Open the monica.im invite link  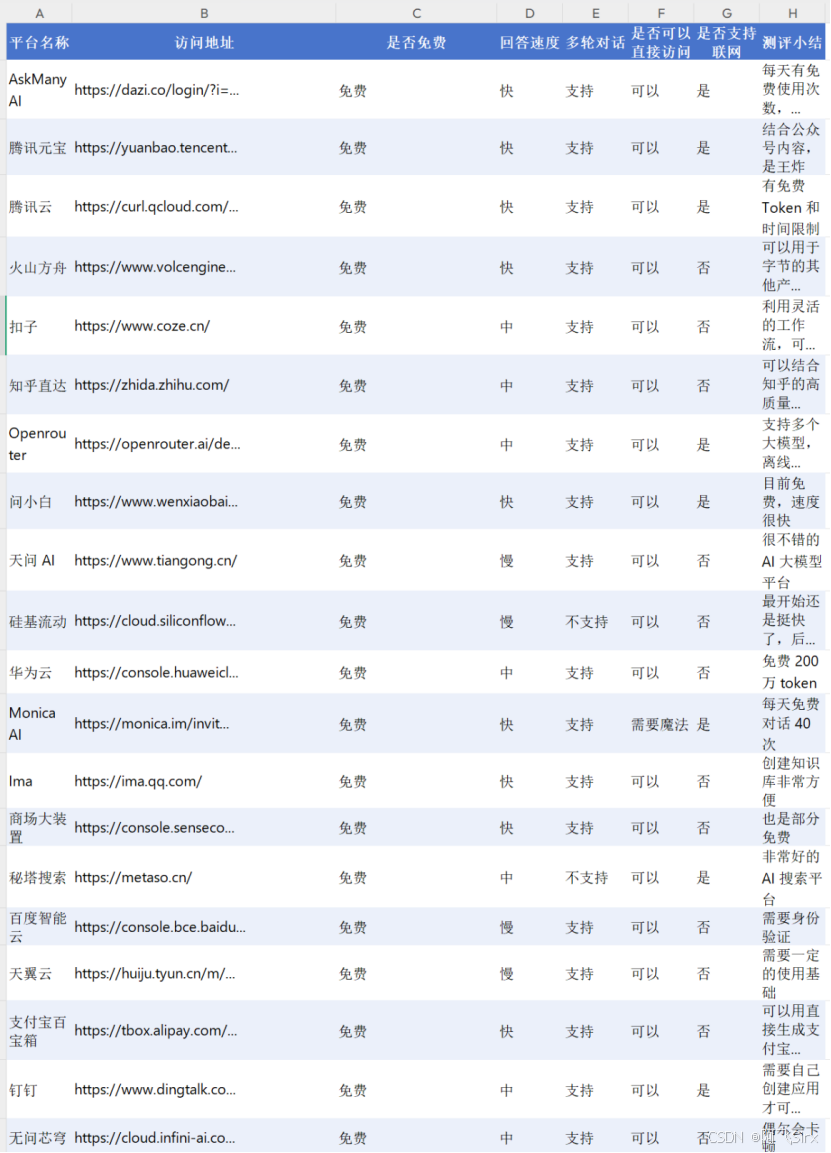tap(152, 724)
